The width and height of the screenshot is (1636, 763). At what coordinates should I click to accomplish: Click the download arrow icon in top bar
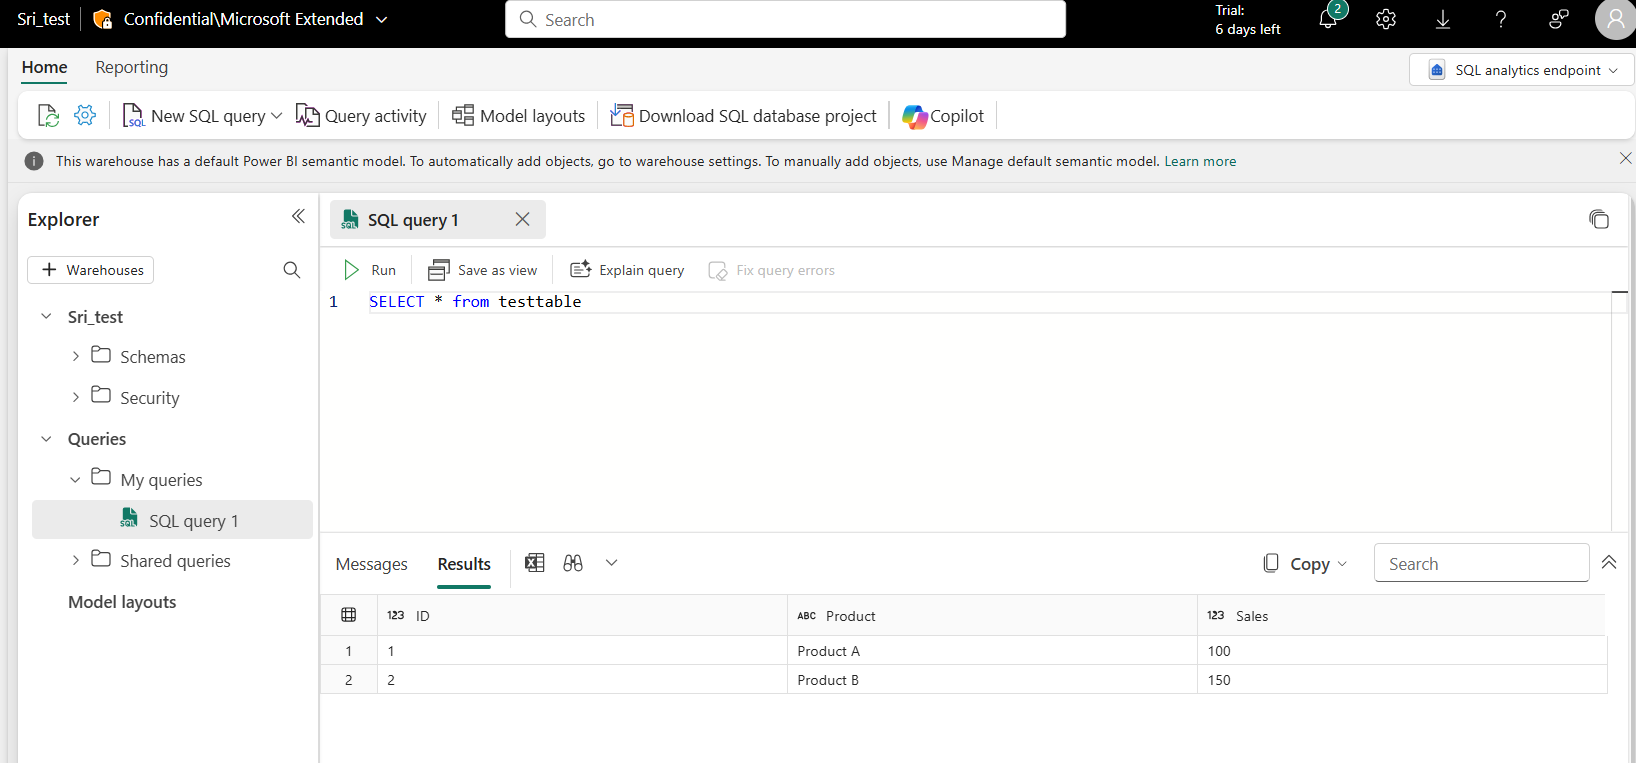[x=1443, y=19]
